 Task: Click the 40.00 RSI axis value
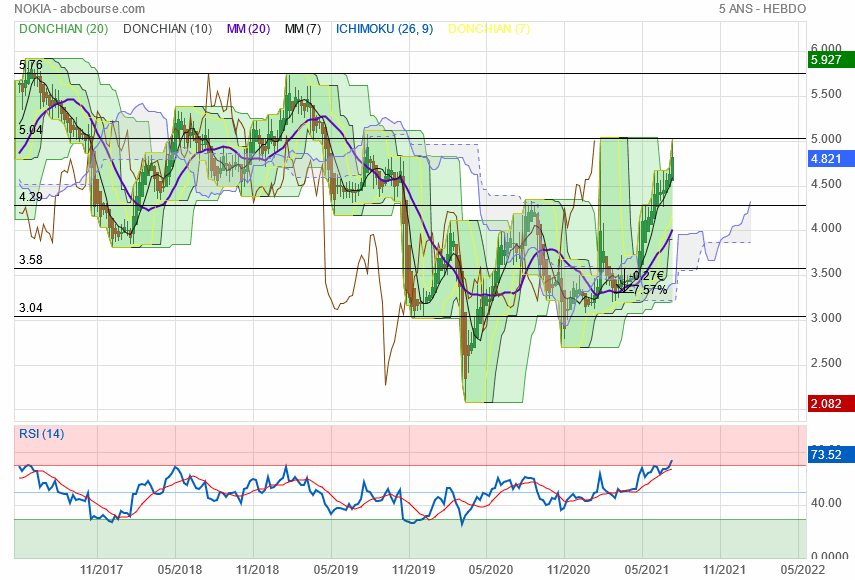tap(826, 503)
